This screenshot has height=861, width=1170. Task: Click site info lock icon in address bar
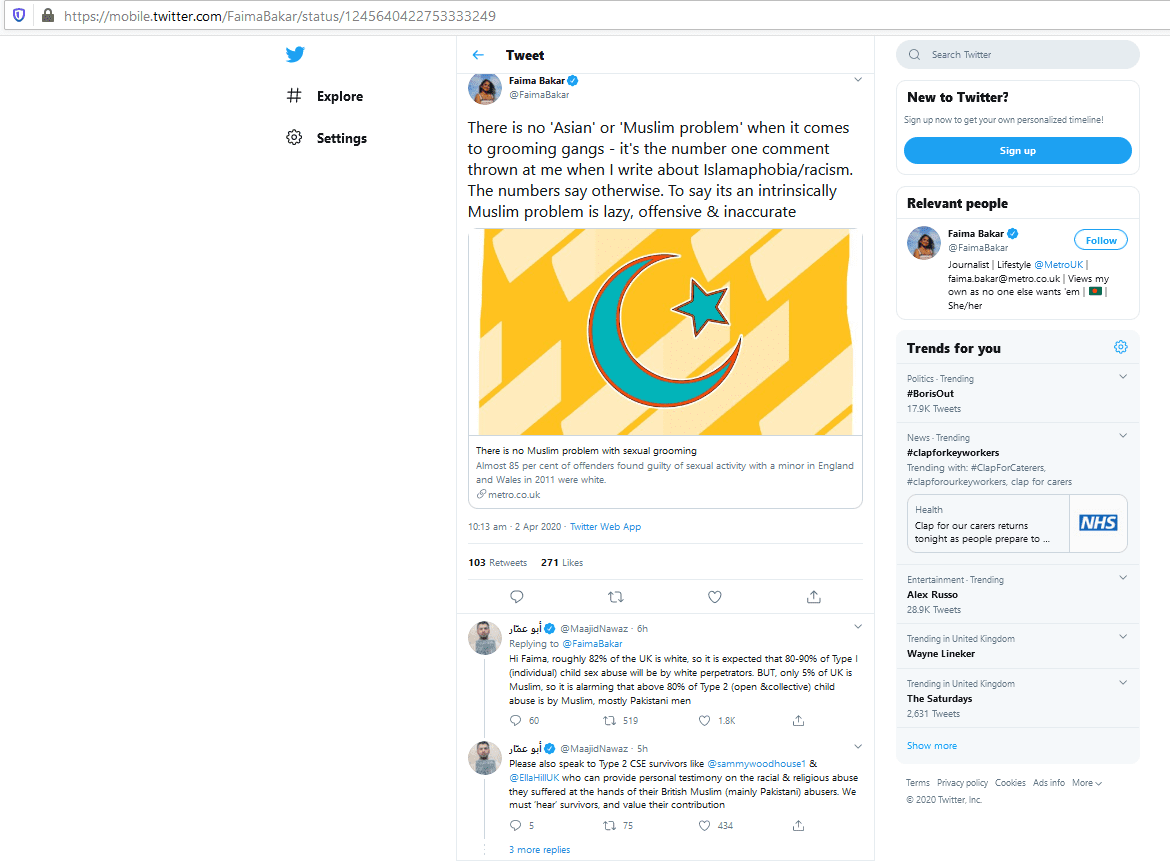pos(47,16)
